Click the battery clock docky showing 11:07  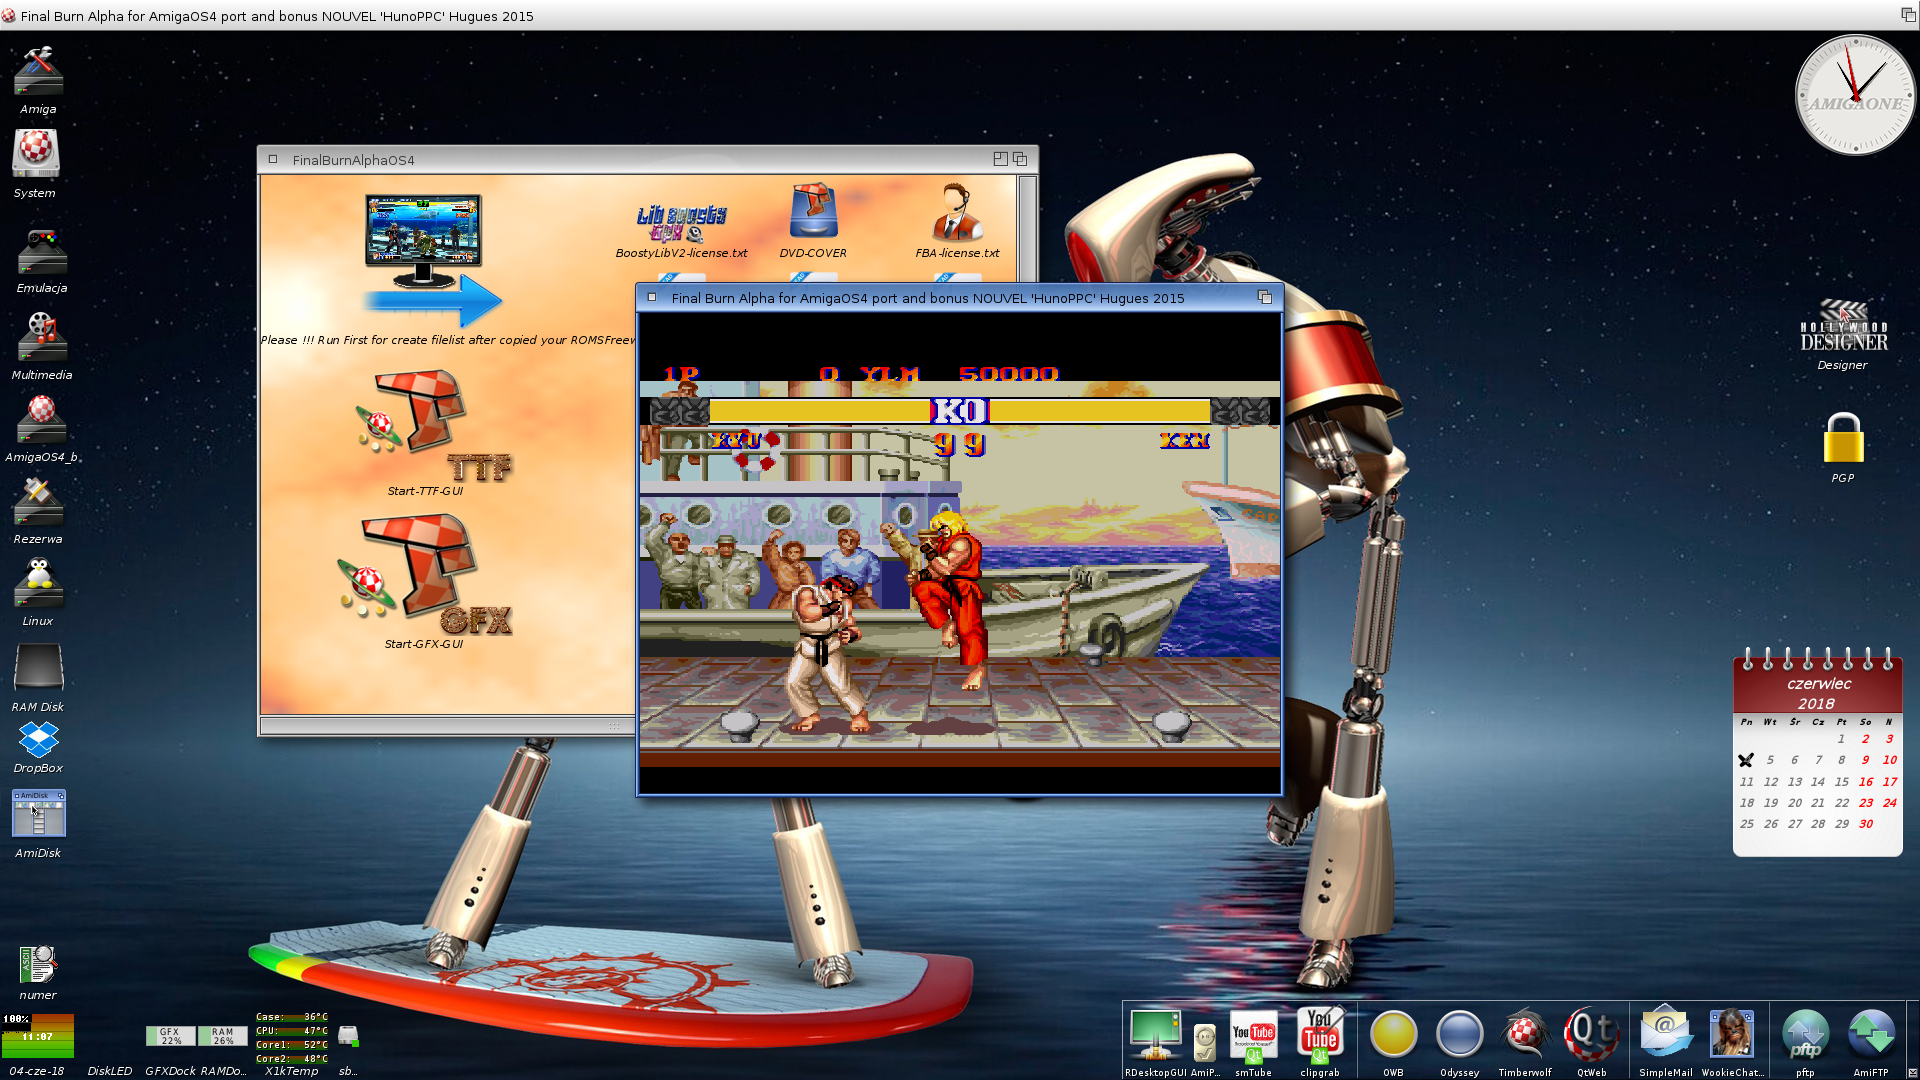pyautogui.click(x=38, y=1036)
